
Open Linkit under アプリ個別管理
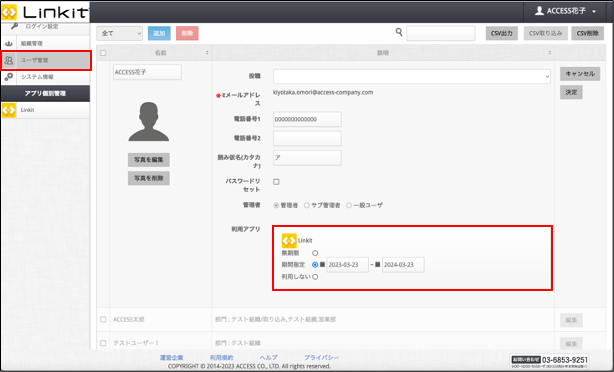(x=27, y=110)
